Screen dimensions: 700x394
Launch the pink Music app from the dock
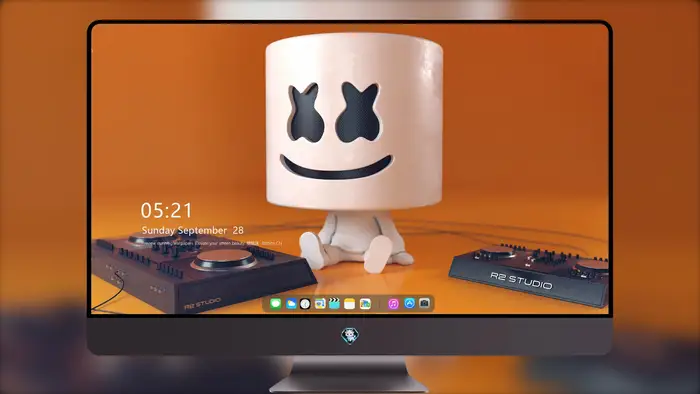click(393, 304)
